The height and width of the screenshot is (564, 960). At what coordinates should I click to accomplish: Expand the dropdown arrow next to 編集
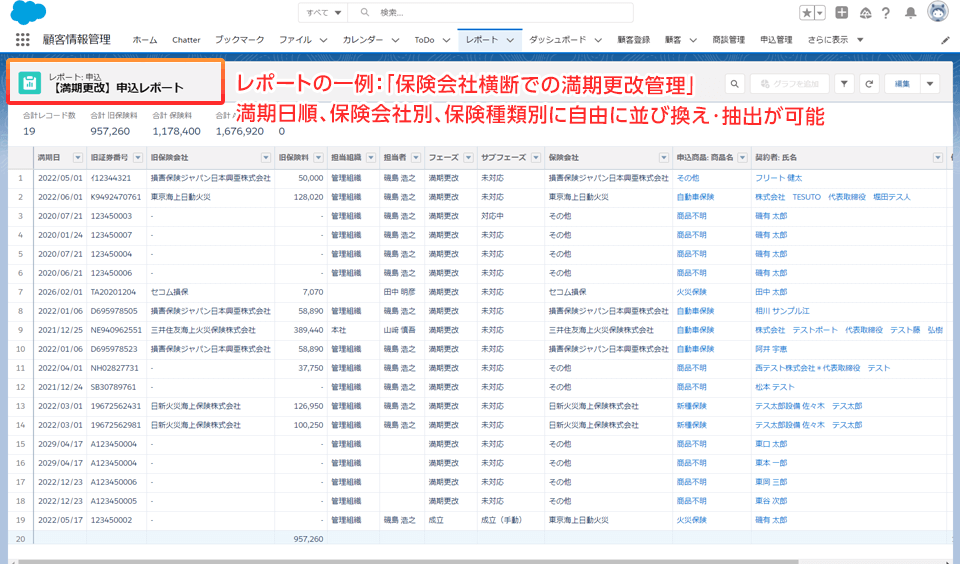tap(930, 85)
